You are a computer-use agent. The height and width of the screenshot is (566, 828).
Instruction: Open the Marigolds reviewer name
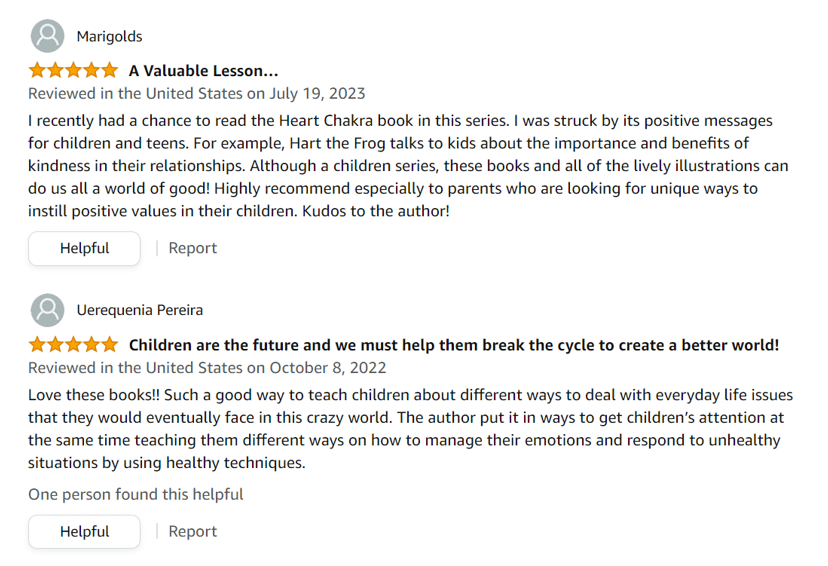coord(109,36)
